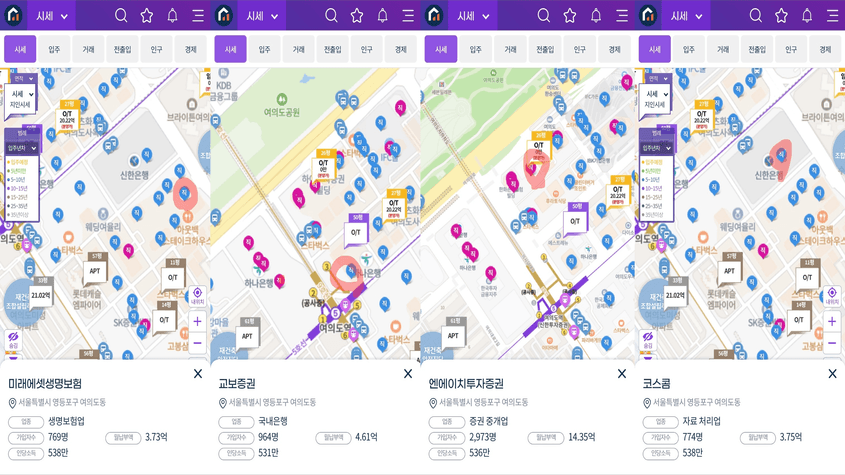Open favorites star in 미래에셋생명보험 panel
This screenshot has width=845, height=475.
147,16
